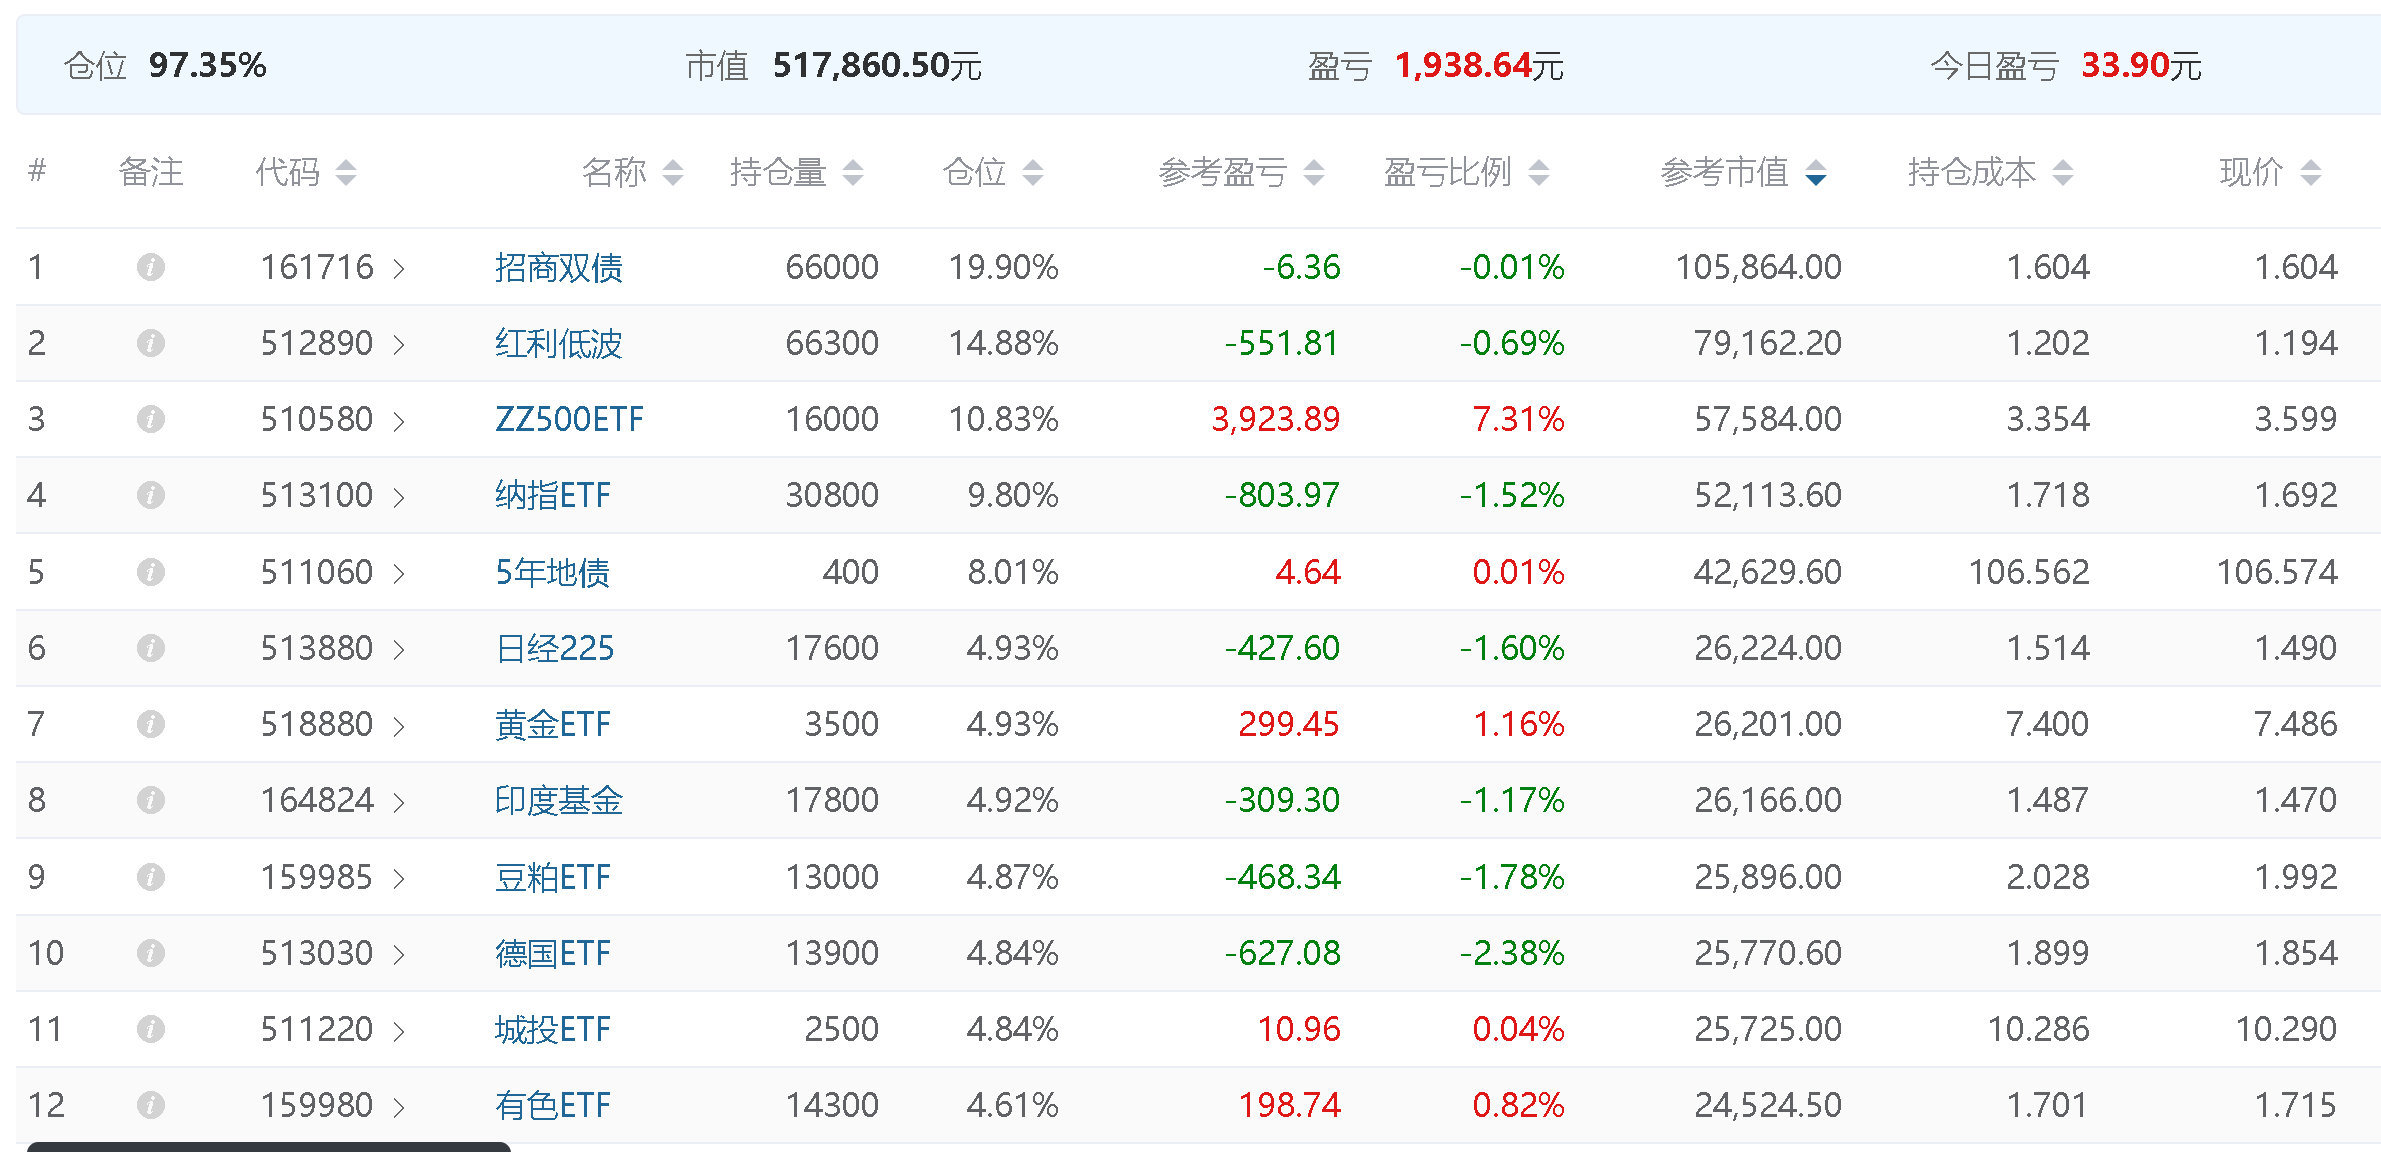
Task: Expand chevron next to code 513100
Action: click(399, 496)
